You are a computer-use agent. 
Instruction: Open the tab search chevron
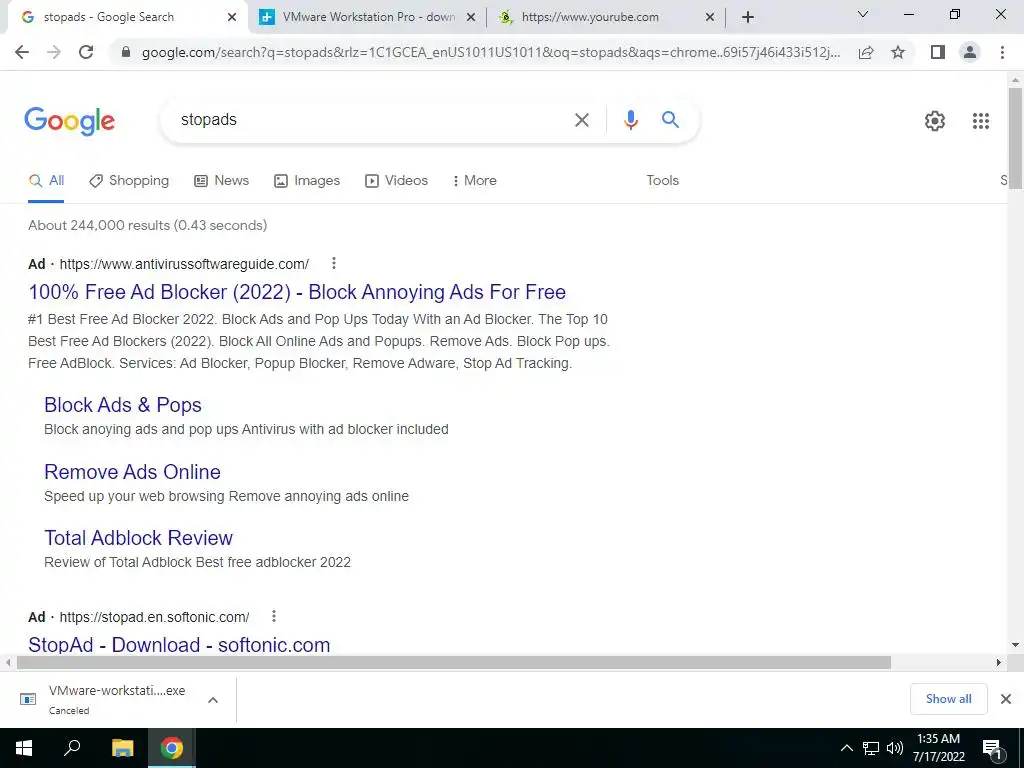pos(863,14)
